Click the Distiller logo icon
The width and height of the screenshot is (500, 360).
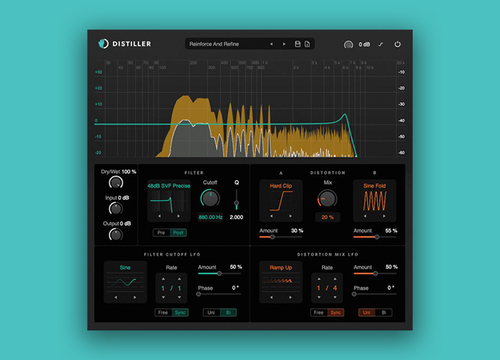(103, 44)
